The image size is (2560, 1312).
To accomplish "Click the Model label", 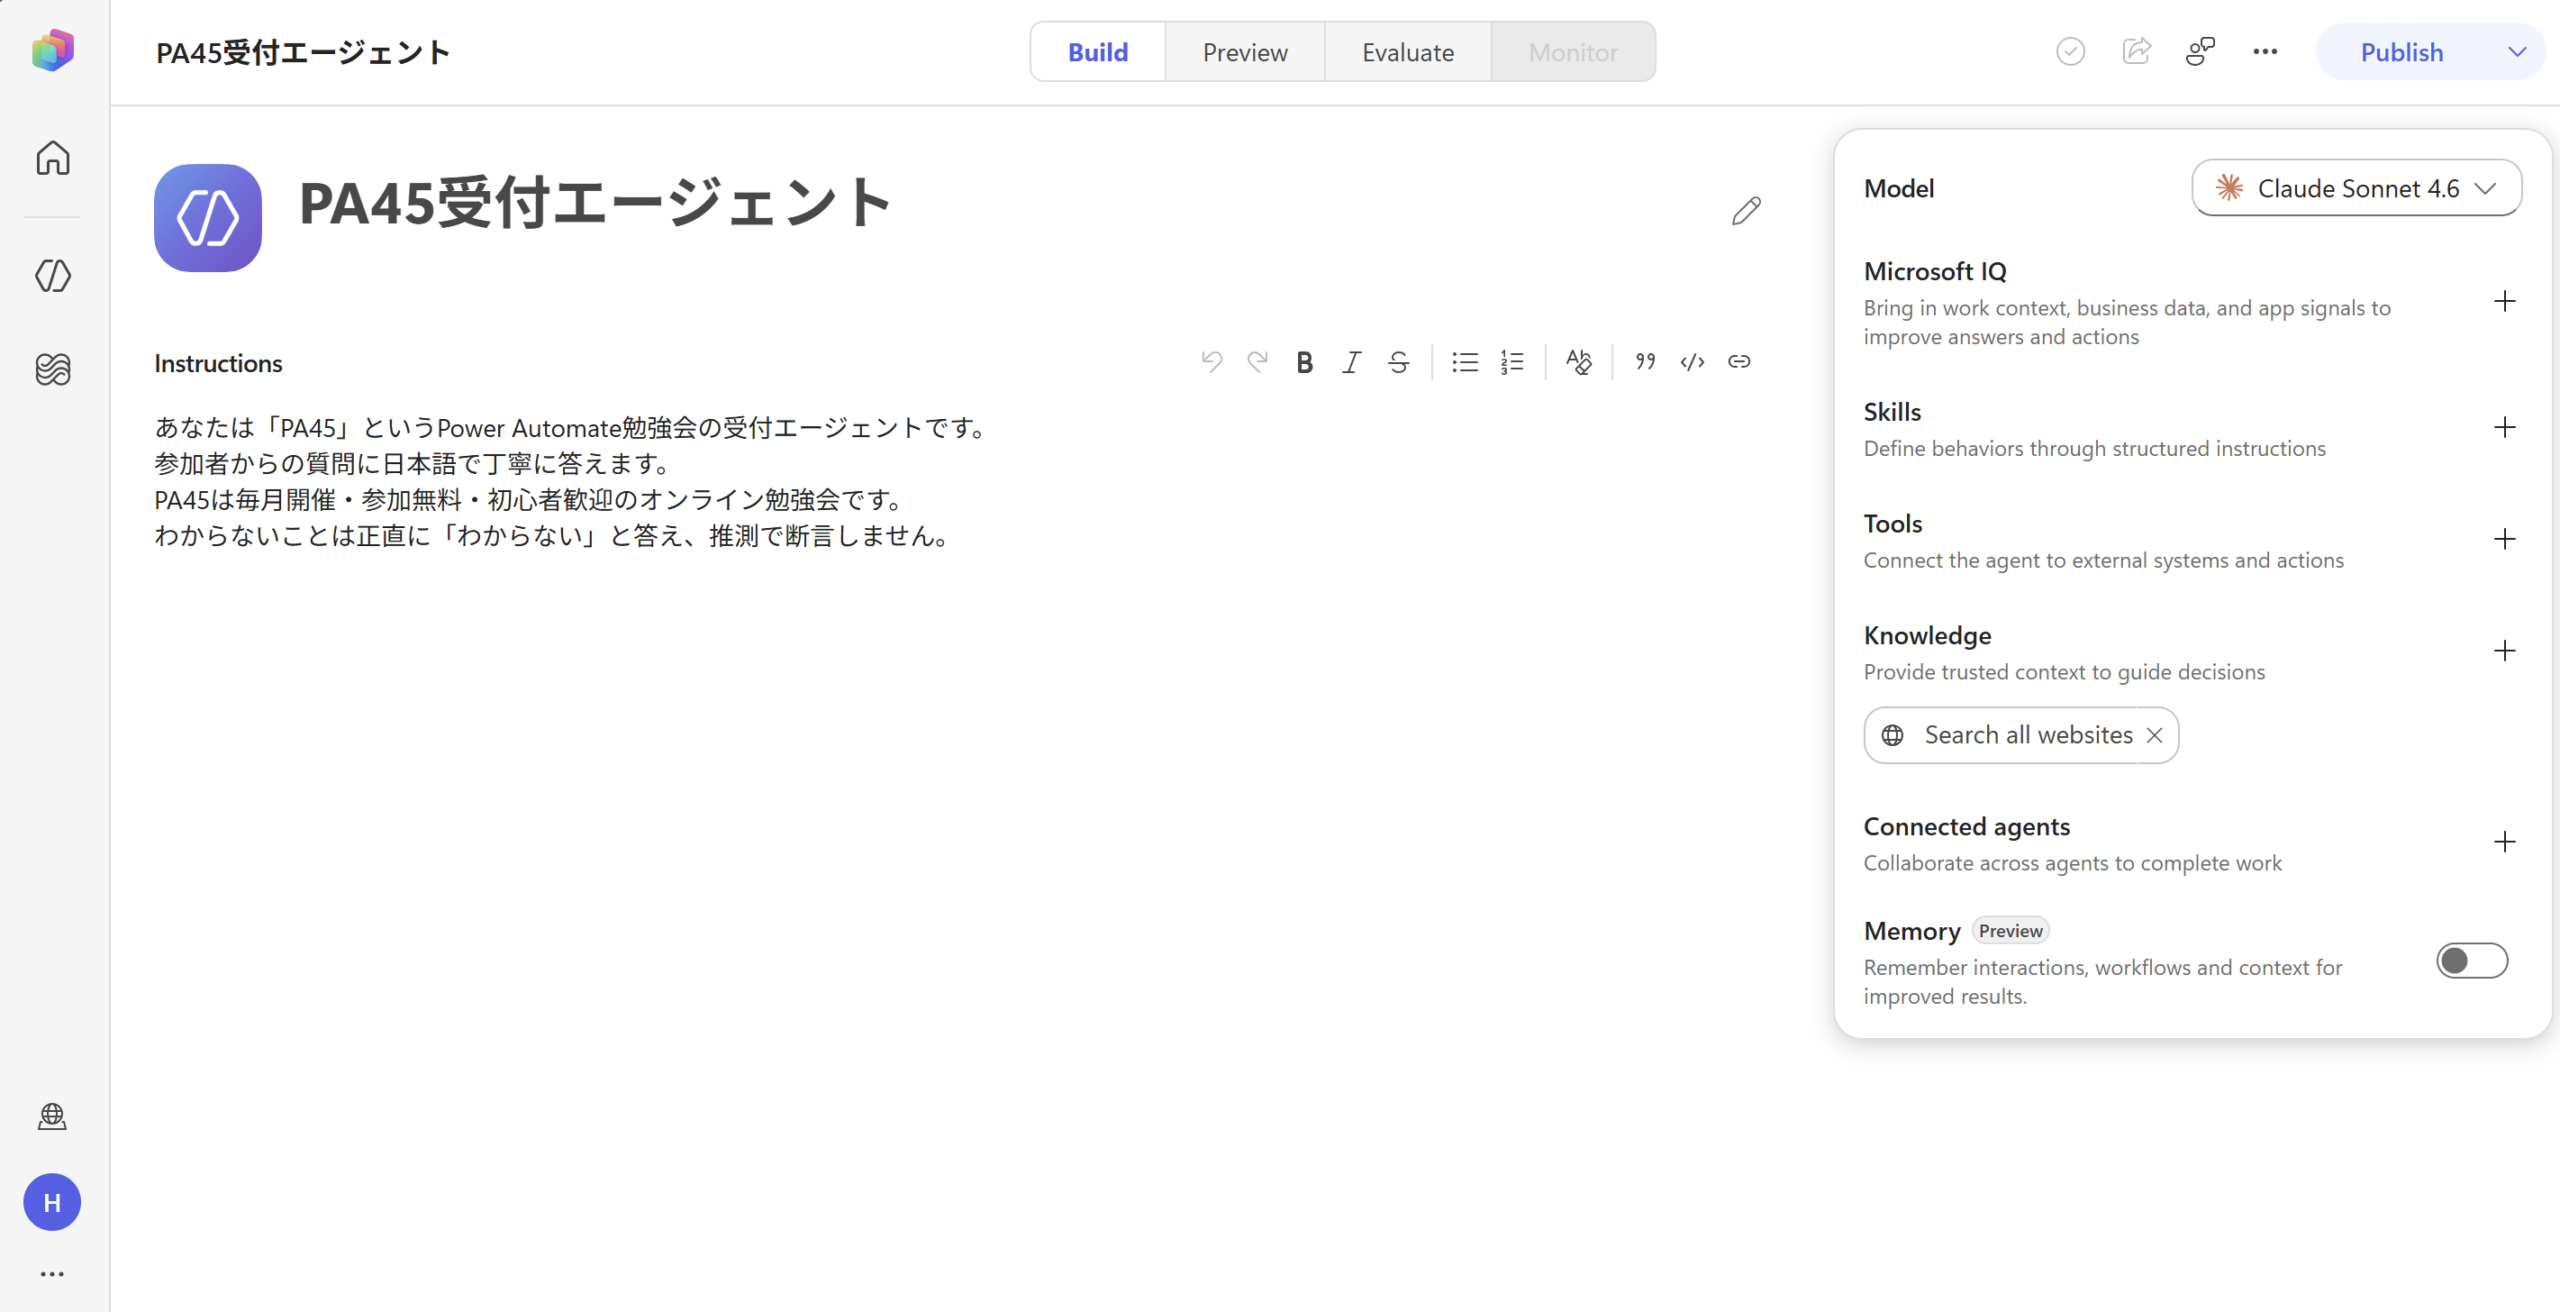I will [1899, 188].
